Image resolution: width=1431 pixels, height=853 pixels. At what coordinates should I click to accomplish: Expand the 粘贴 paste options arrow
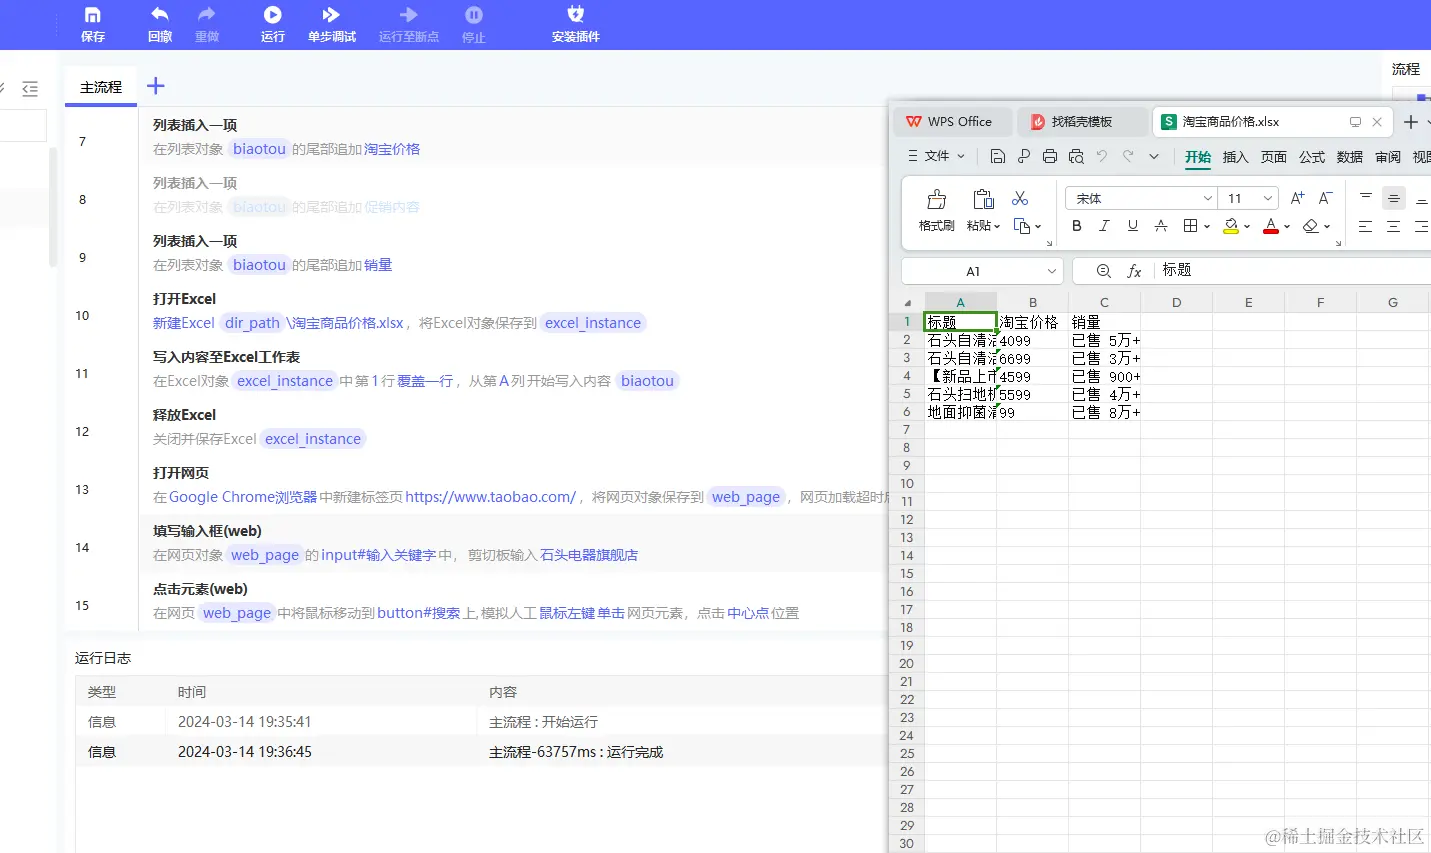tap(997, 227)
